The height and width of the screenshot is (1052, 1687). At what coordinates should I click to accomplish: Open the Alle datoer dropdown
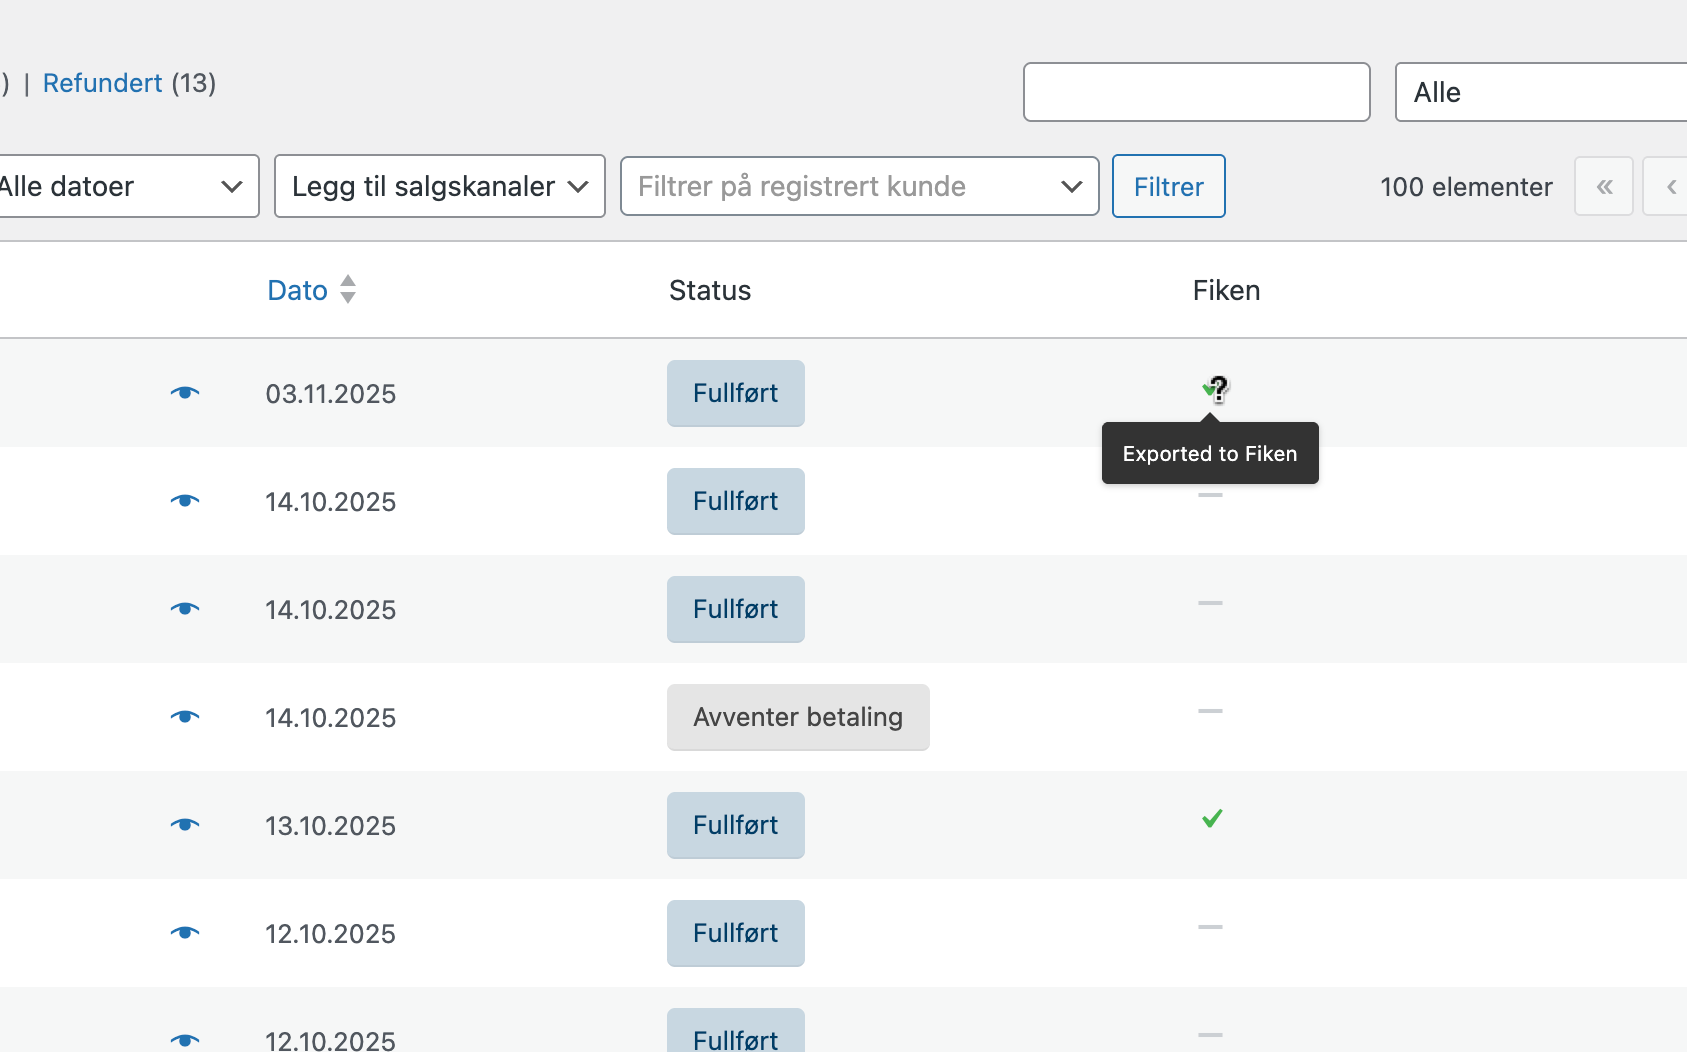tap(120, 186)
